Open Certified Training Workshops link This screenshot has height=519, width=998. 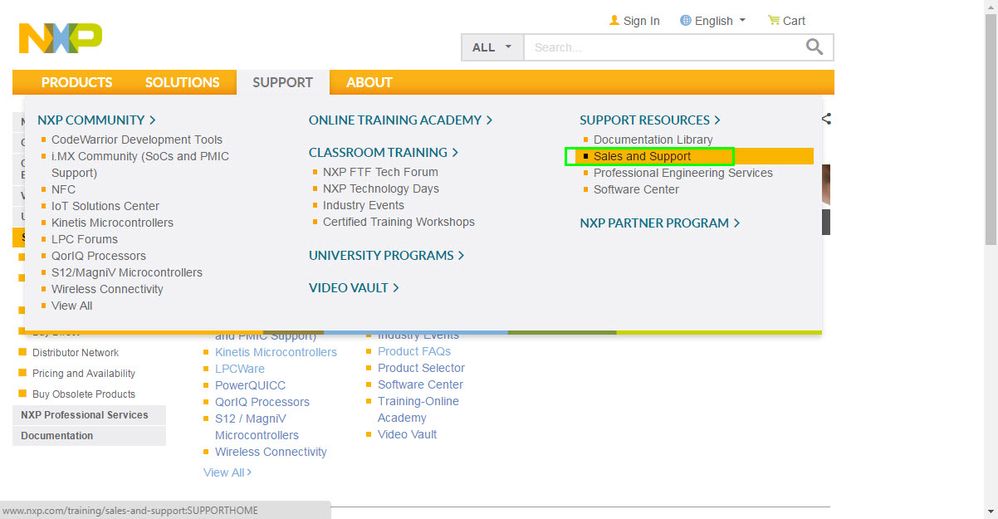click(398, 222)
